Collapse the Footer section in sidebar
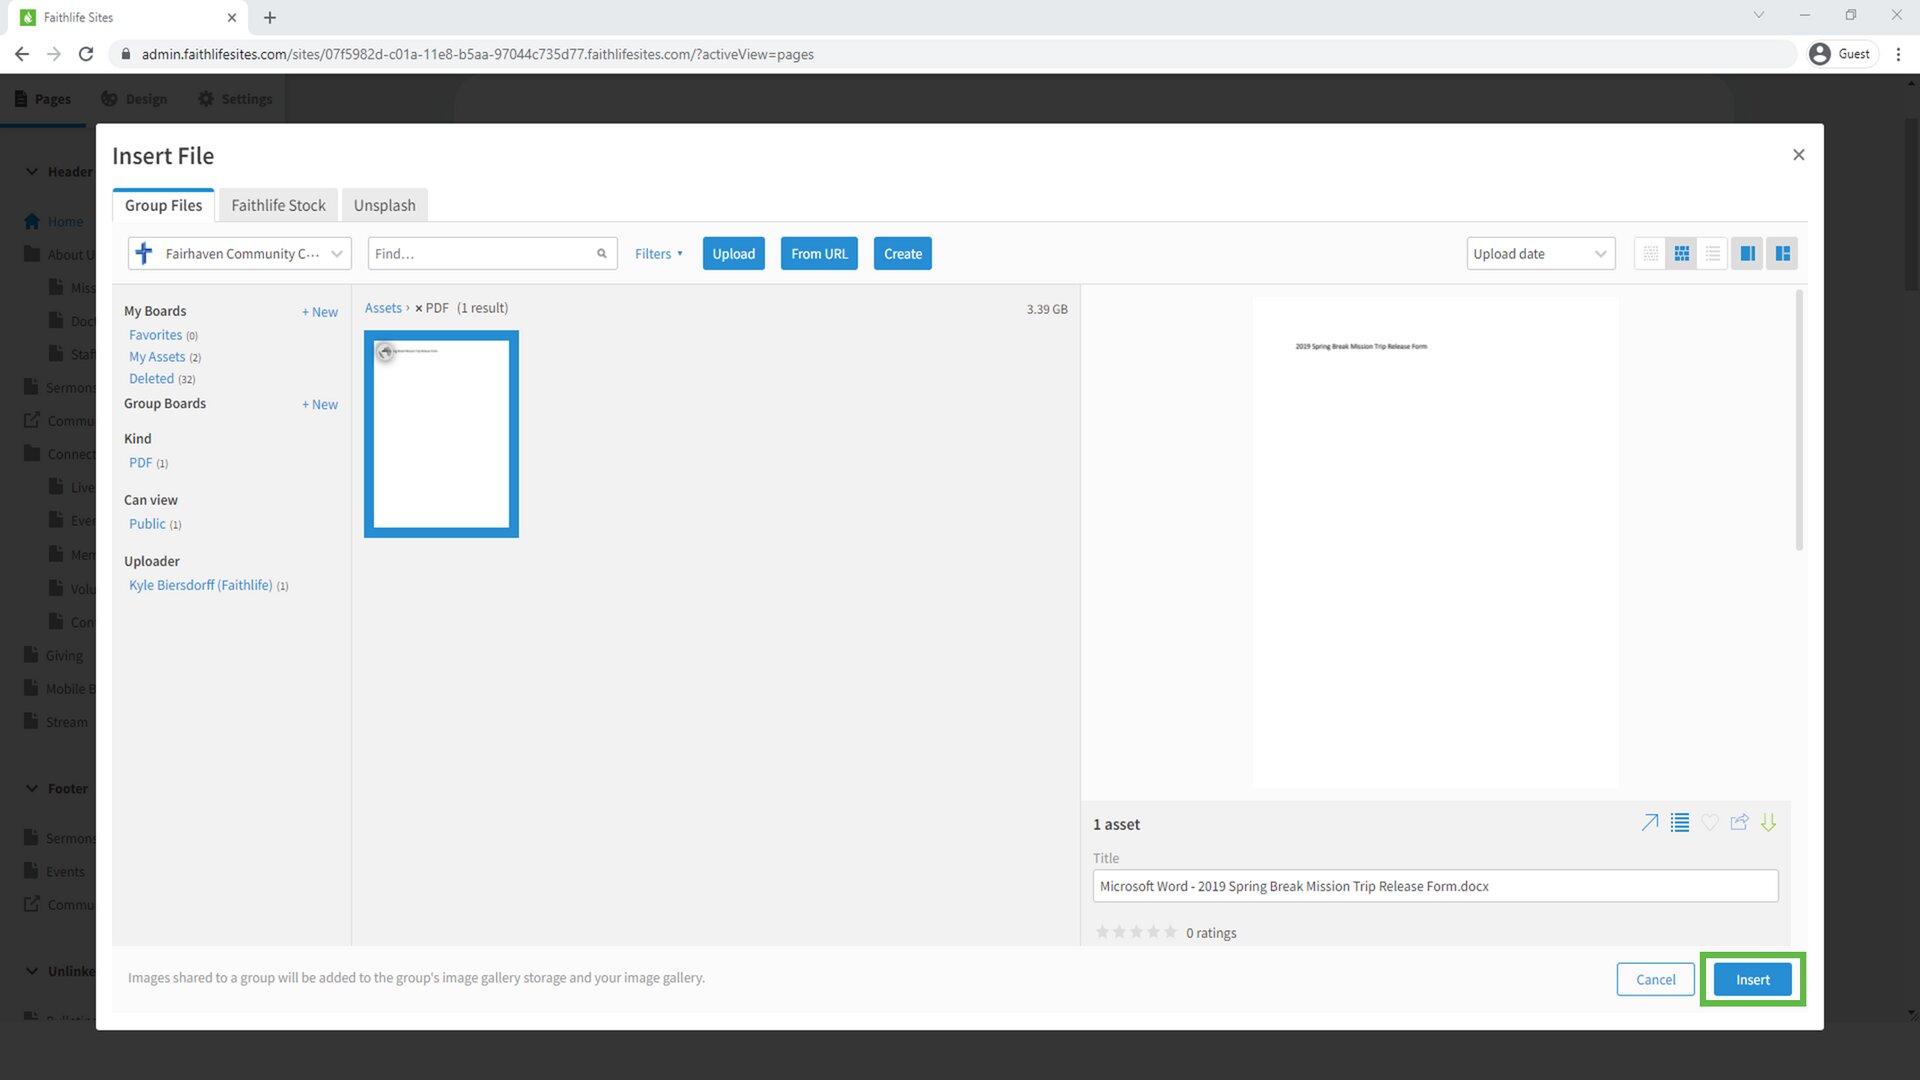This screenshot has height=1080, width=1920. click(x=32, y=788)
